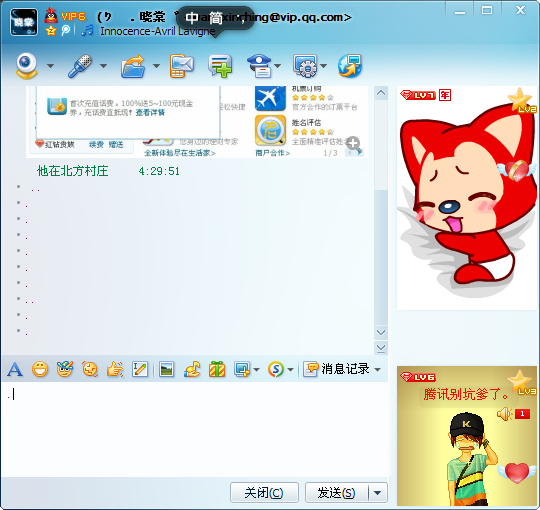Viewport: 540px width, 510px height.
Task: Click the send SMS message icon
Action: [181, 66]
